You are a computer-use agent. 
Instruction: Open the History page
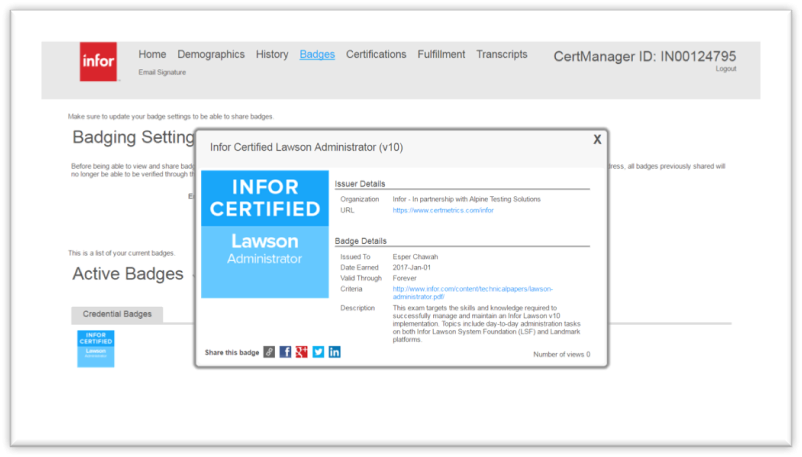point(272,54)
